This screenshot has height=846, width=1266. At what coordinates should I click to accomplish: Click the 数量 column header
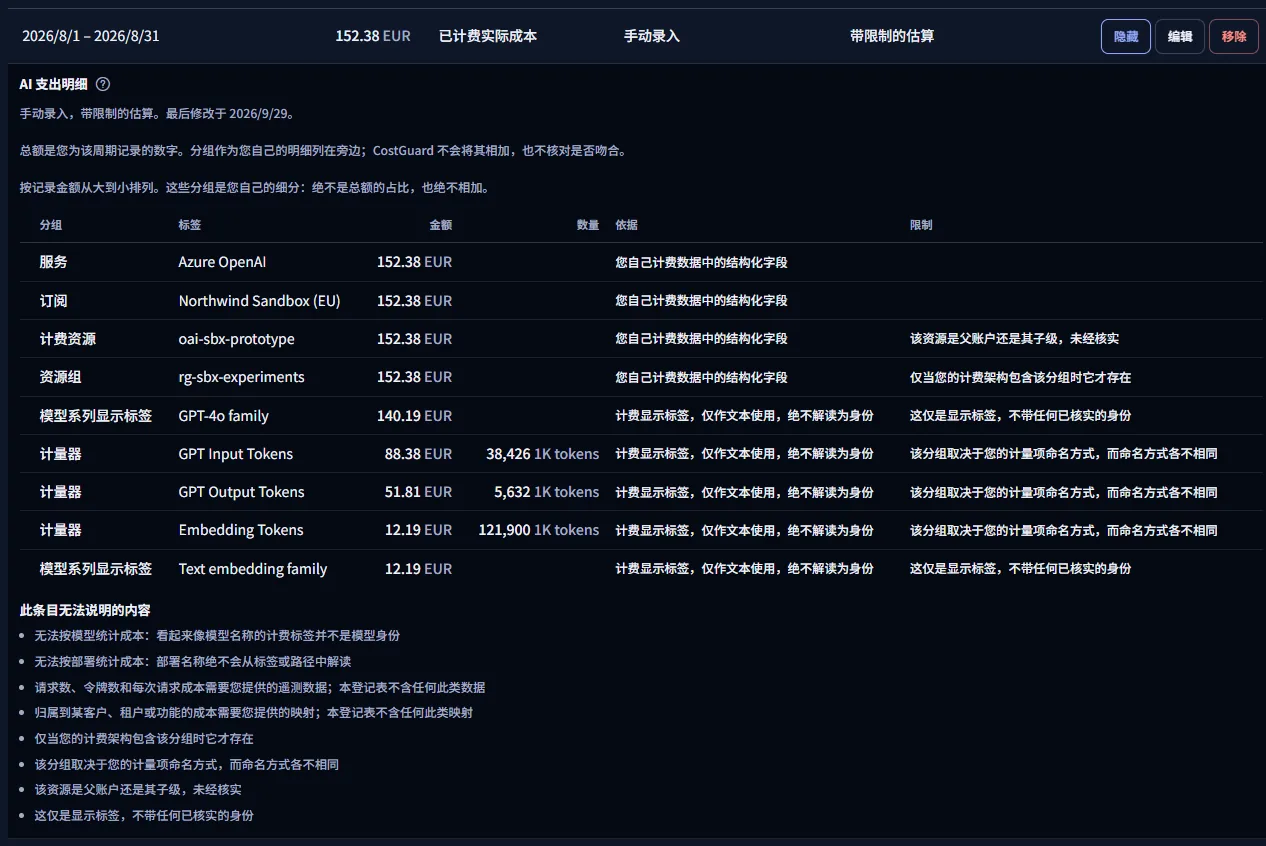coord(588,225)
